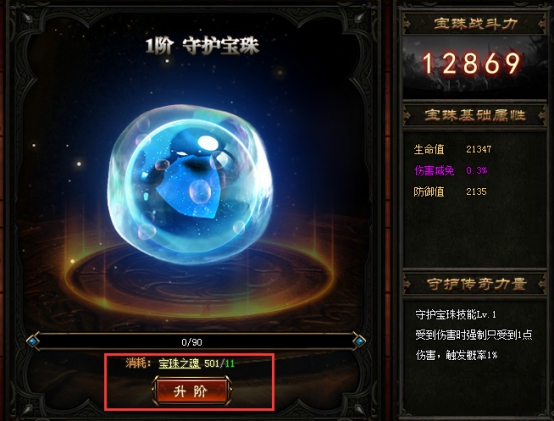Click the 1阶 守护宝珠 title
This screenshot has height=421, width=554.
click(202, 46)
